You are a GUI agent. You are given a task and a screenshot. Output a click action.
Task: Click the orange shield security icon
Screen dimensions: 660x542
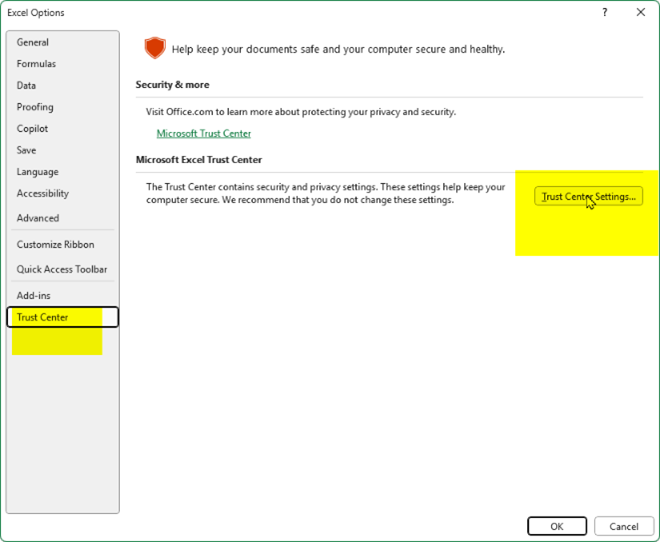click(154, 48)
